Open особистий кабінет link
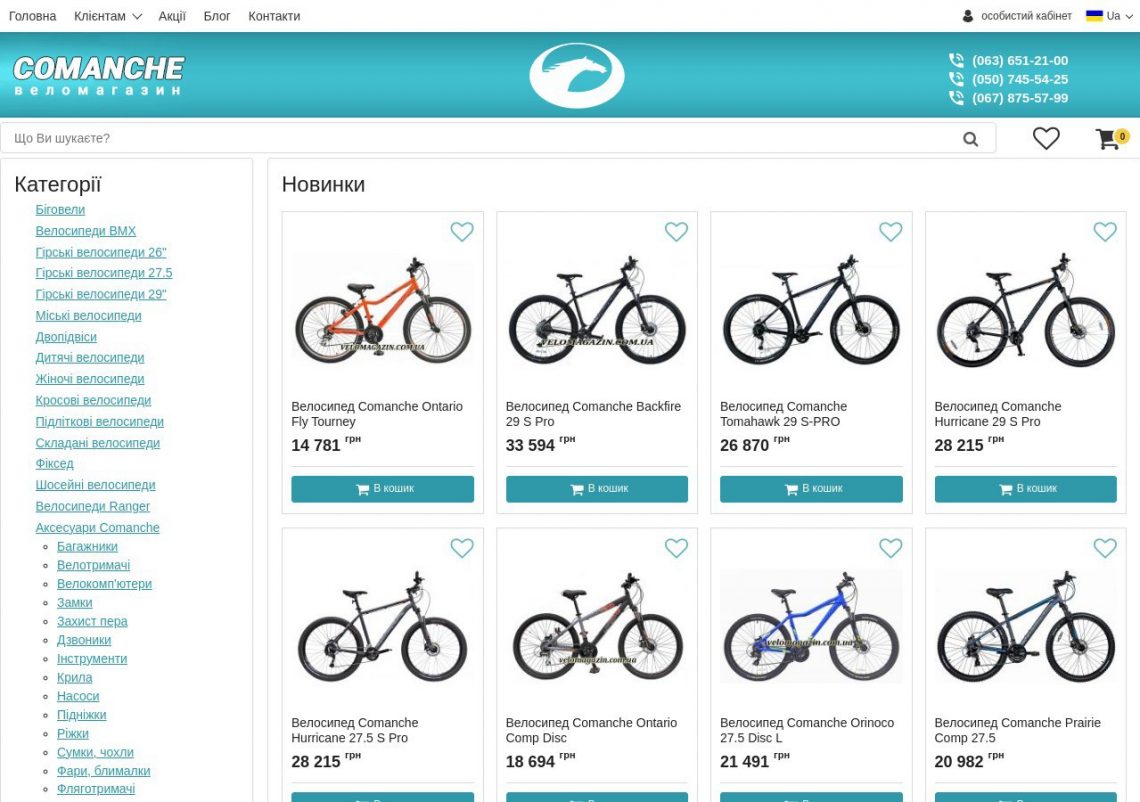The width and height of the screenshot is (1140, 802). 1026,16
